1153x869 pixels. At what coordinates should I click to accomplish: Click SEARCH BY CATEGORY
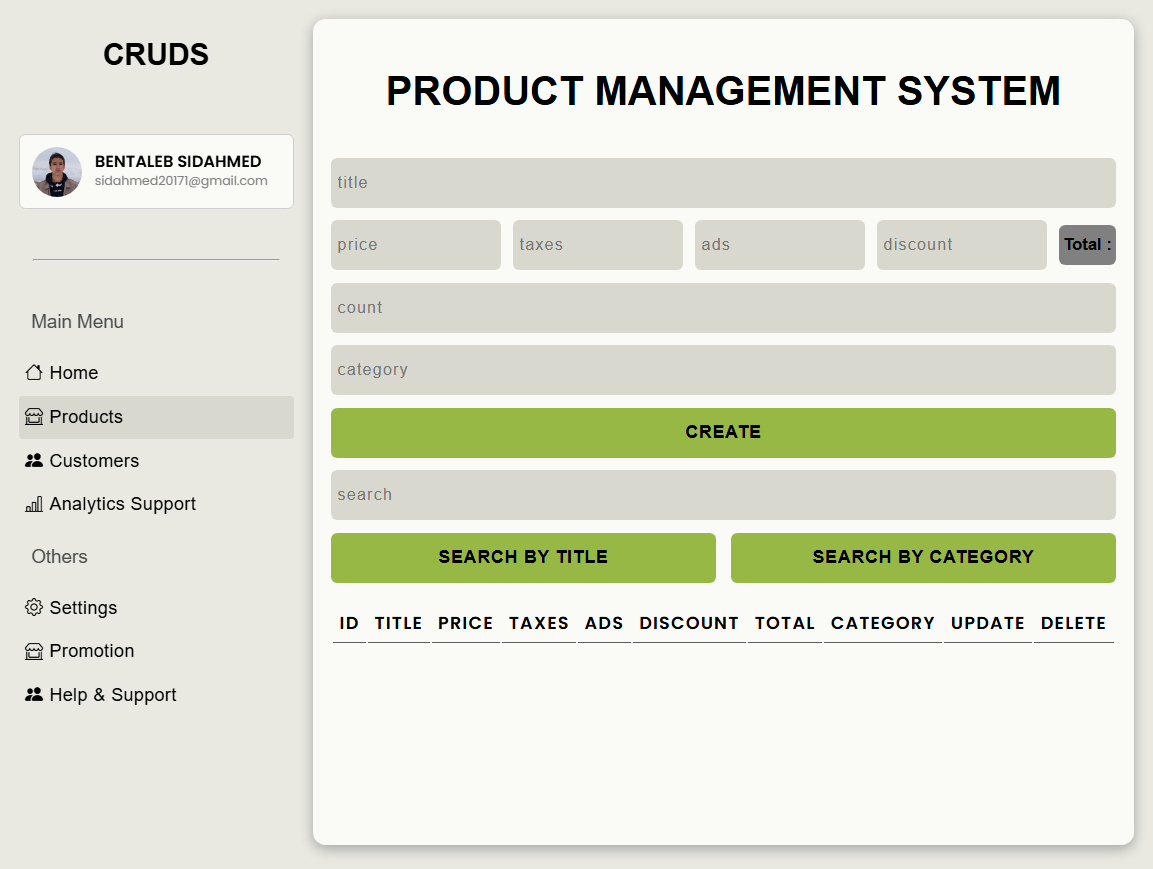click(922, 557)
